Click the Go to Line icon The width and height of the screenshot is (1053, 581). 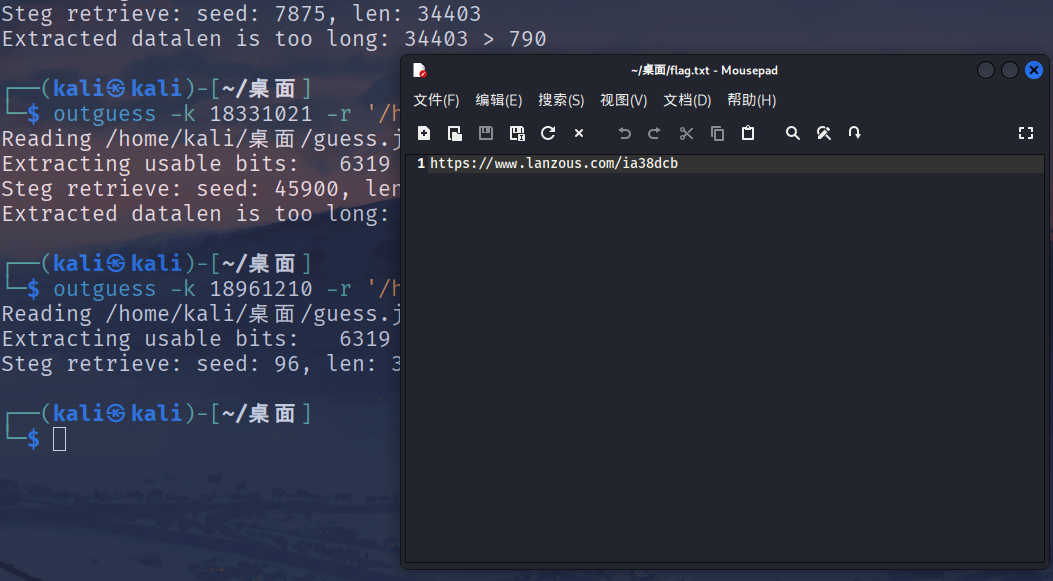(x=855, y=133)
